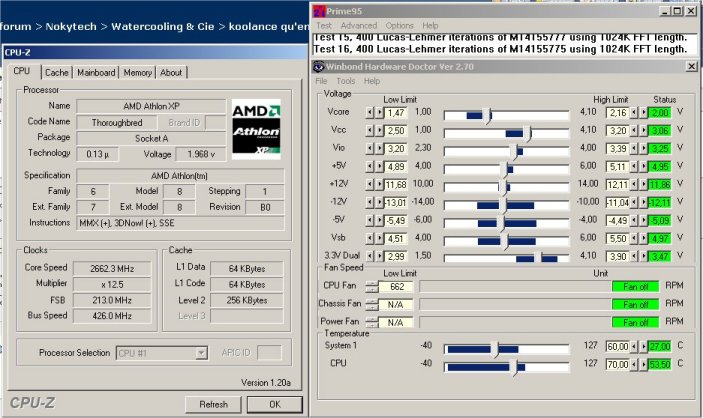The image size is (703, 418).
Task: Increase System 1 temperature high limit arrow
Action: [644, 347]
